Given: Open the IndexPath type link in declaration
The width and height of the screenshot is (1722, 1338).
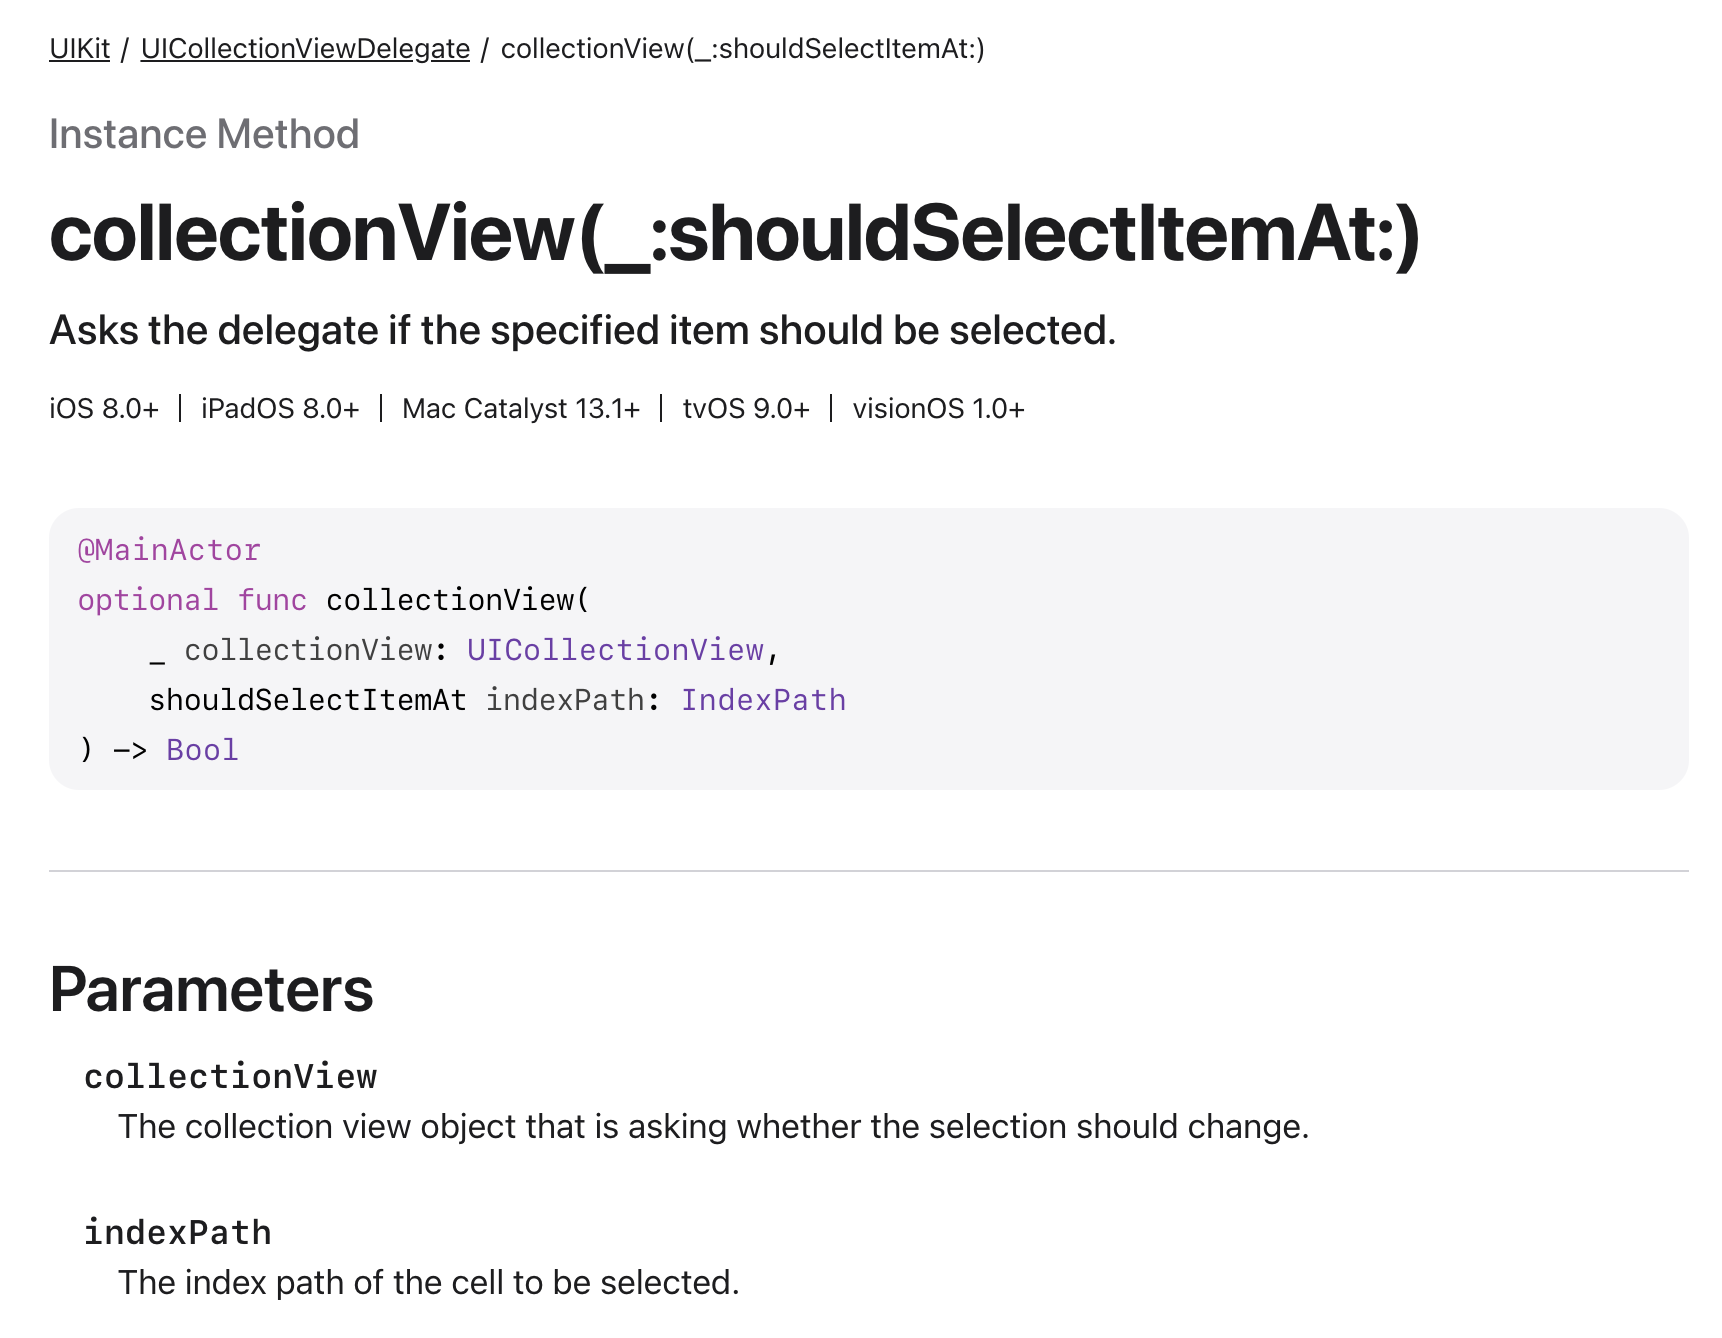Looking at the screenshot, I should point(763,700).
